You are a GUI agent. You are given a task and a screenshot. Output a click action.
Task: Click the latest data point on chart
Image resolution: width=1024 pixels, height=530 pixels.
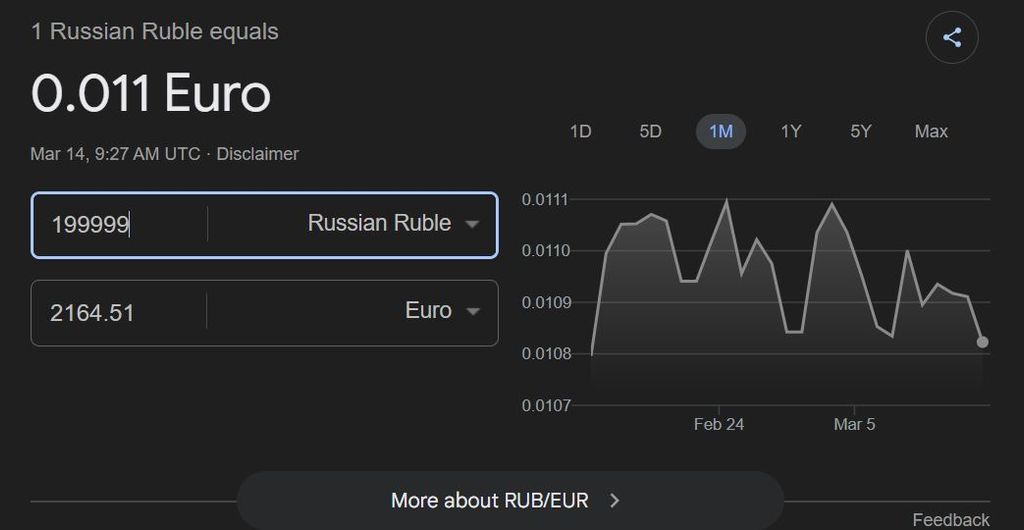[x=982, y=342]
